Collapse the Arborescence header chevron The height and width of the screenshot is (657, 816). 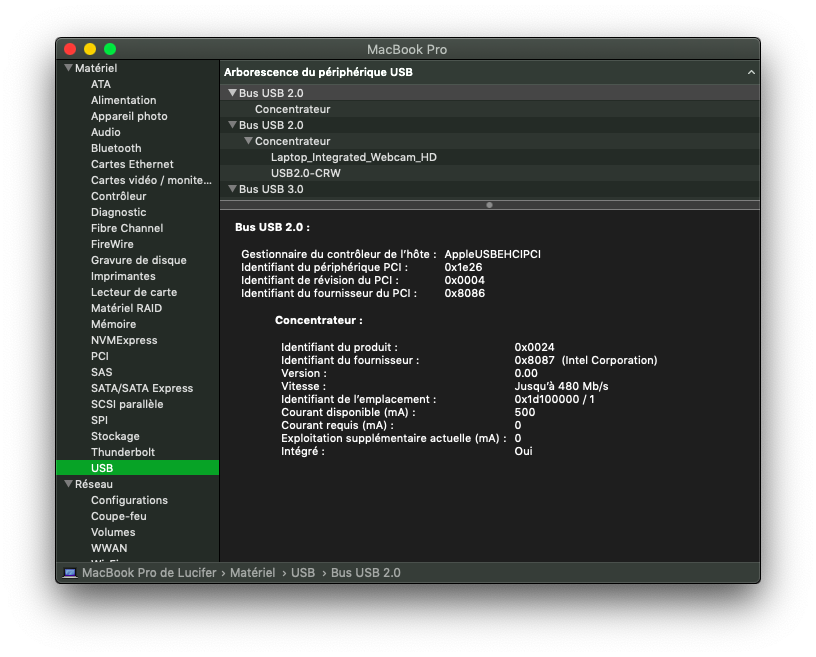tap(751, 72)
